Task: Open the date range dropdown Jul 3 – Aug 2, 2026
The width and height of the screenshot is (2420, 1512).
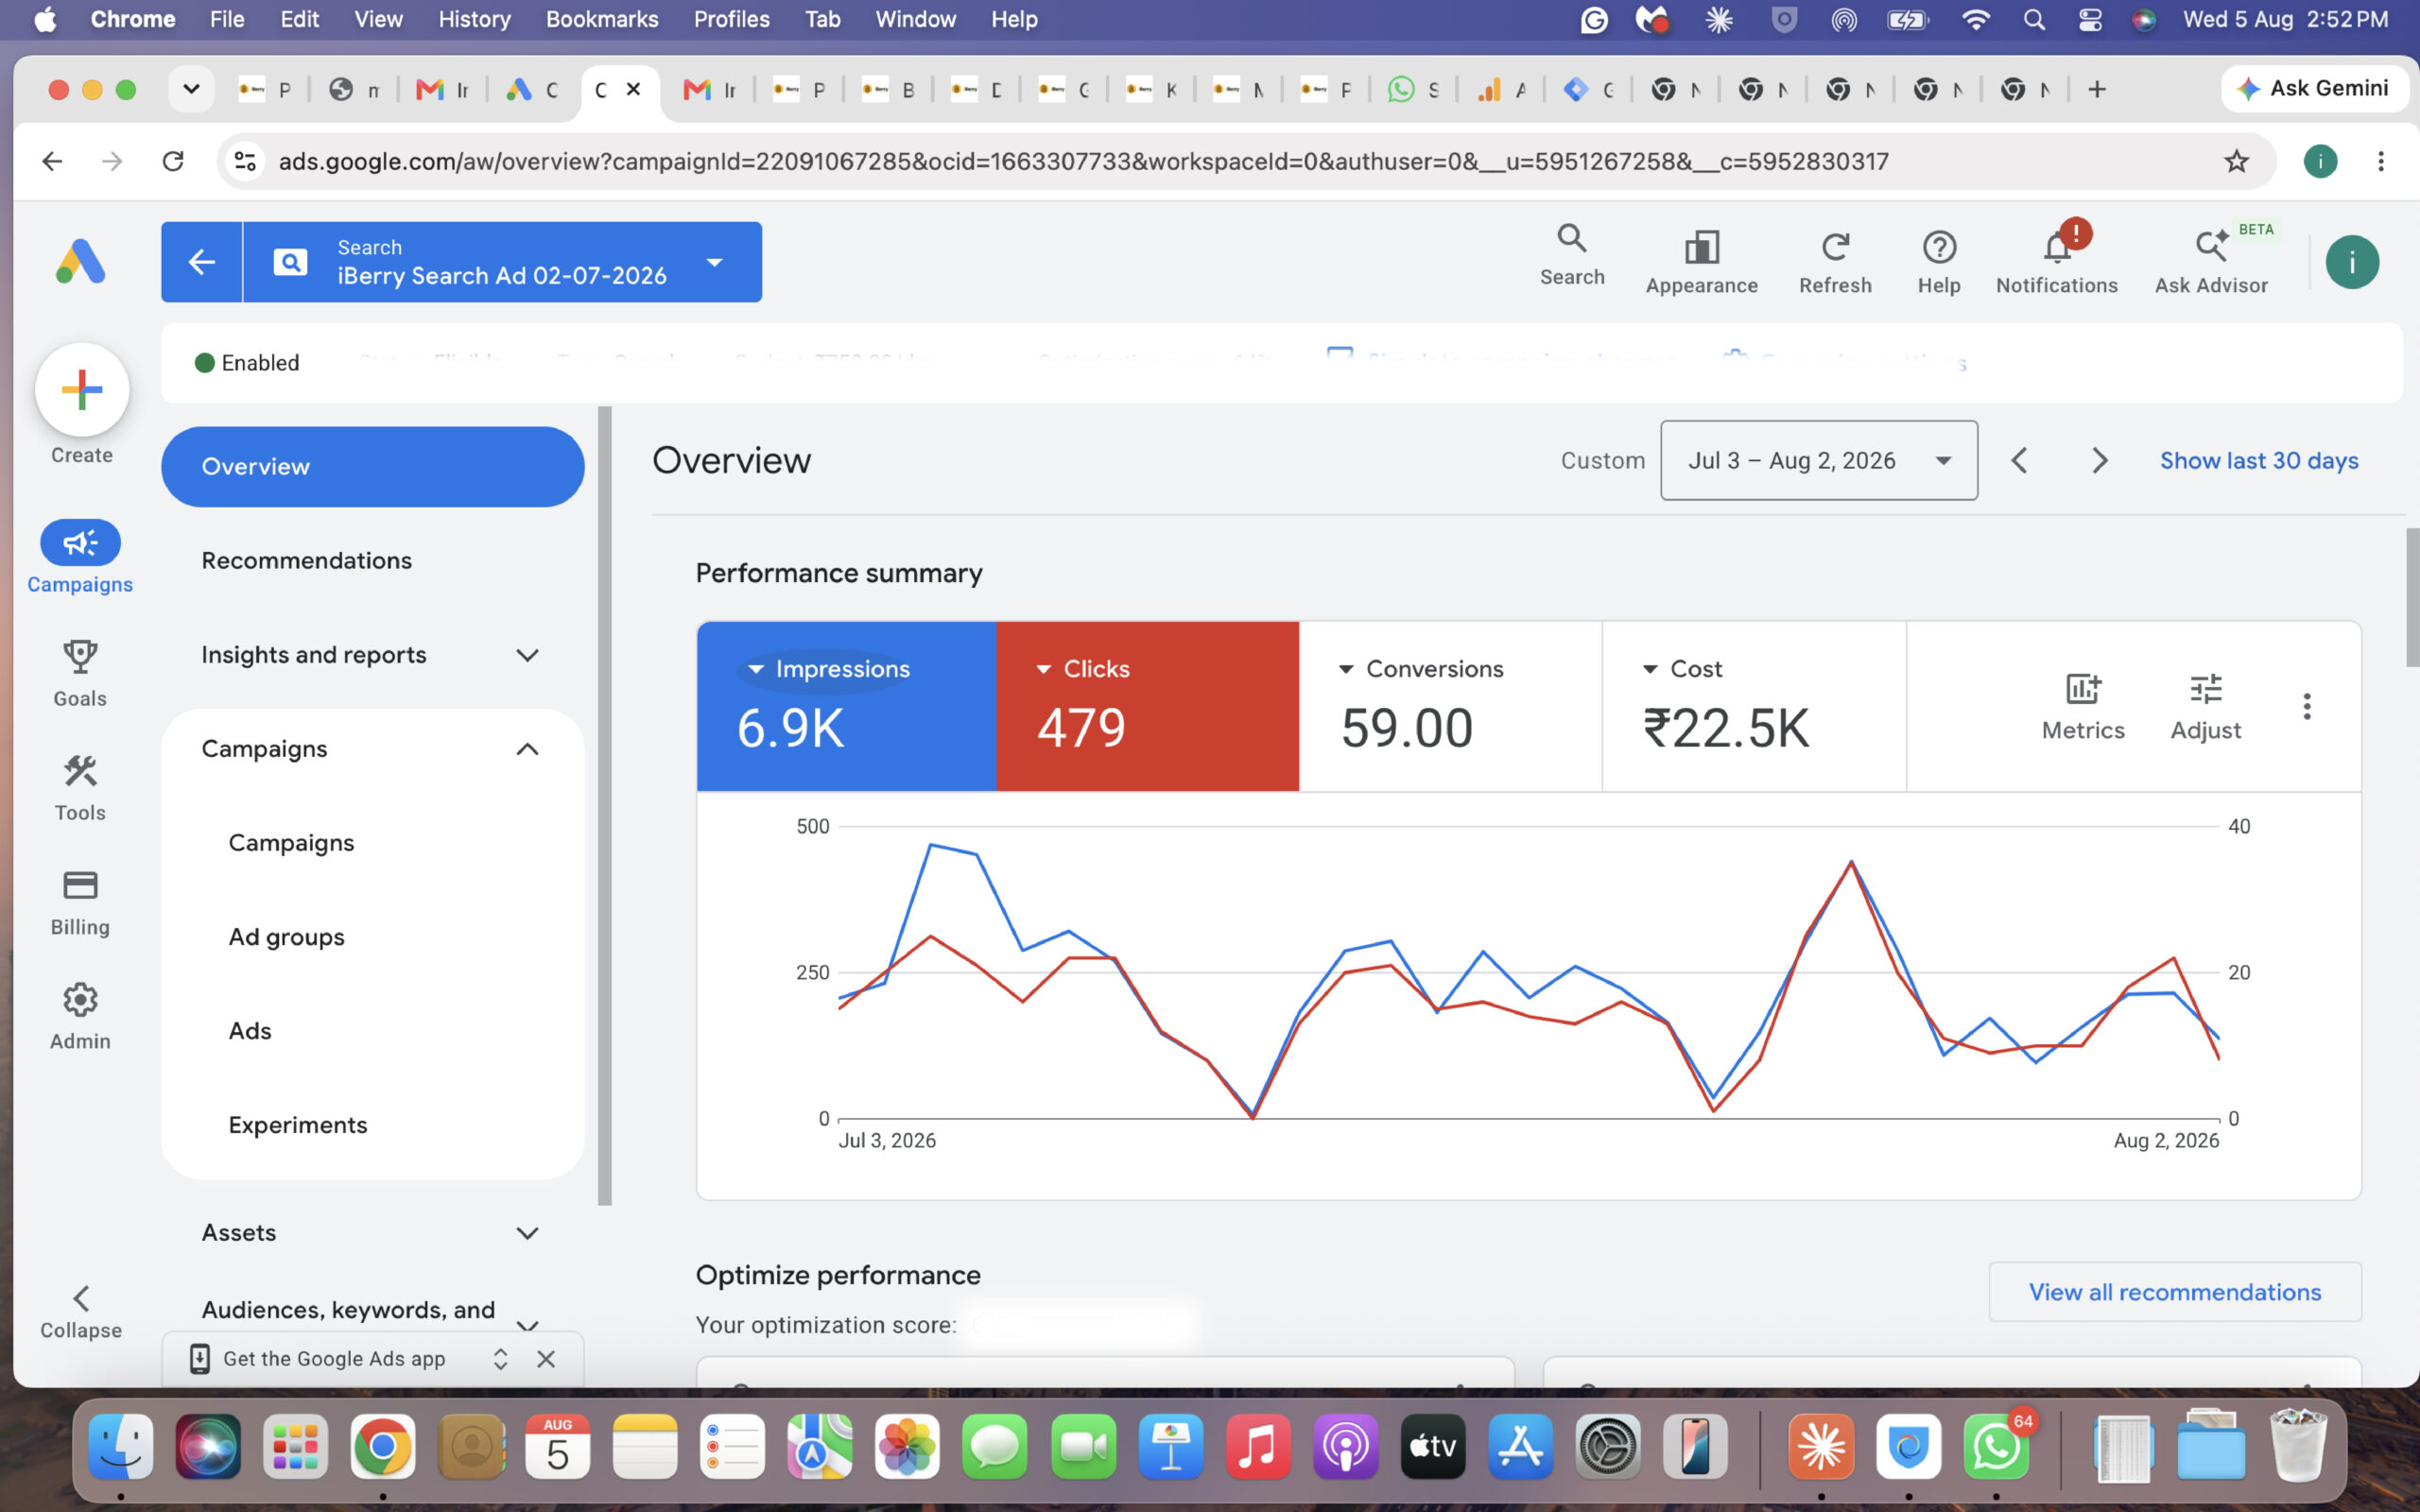Action: click(1818, 460)
